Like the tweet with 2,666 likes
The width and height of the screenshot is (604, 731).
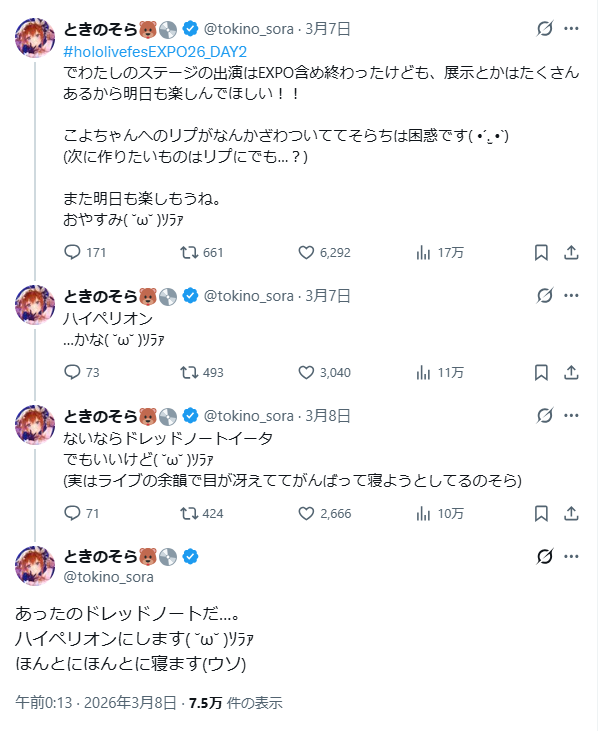[307, 513]
